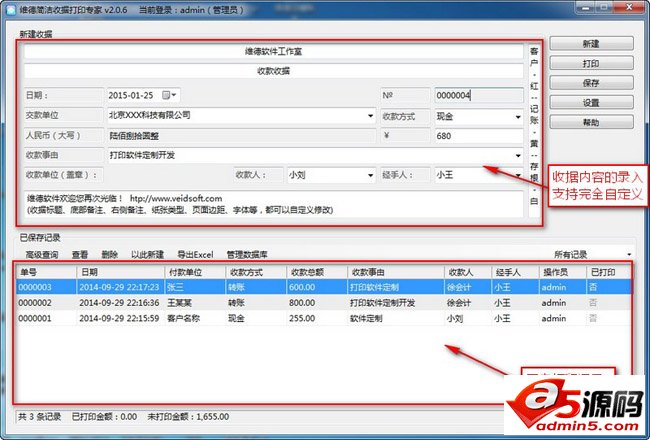Click the receipt number field 0000004
Image resolution: width=650 pixels, height=440 pixels.
tap(479, 95)
